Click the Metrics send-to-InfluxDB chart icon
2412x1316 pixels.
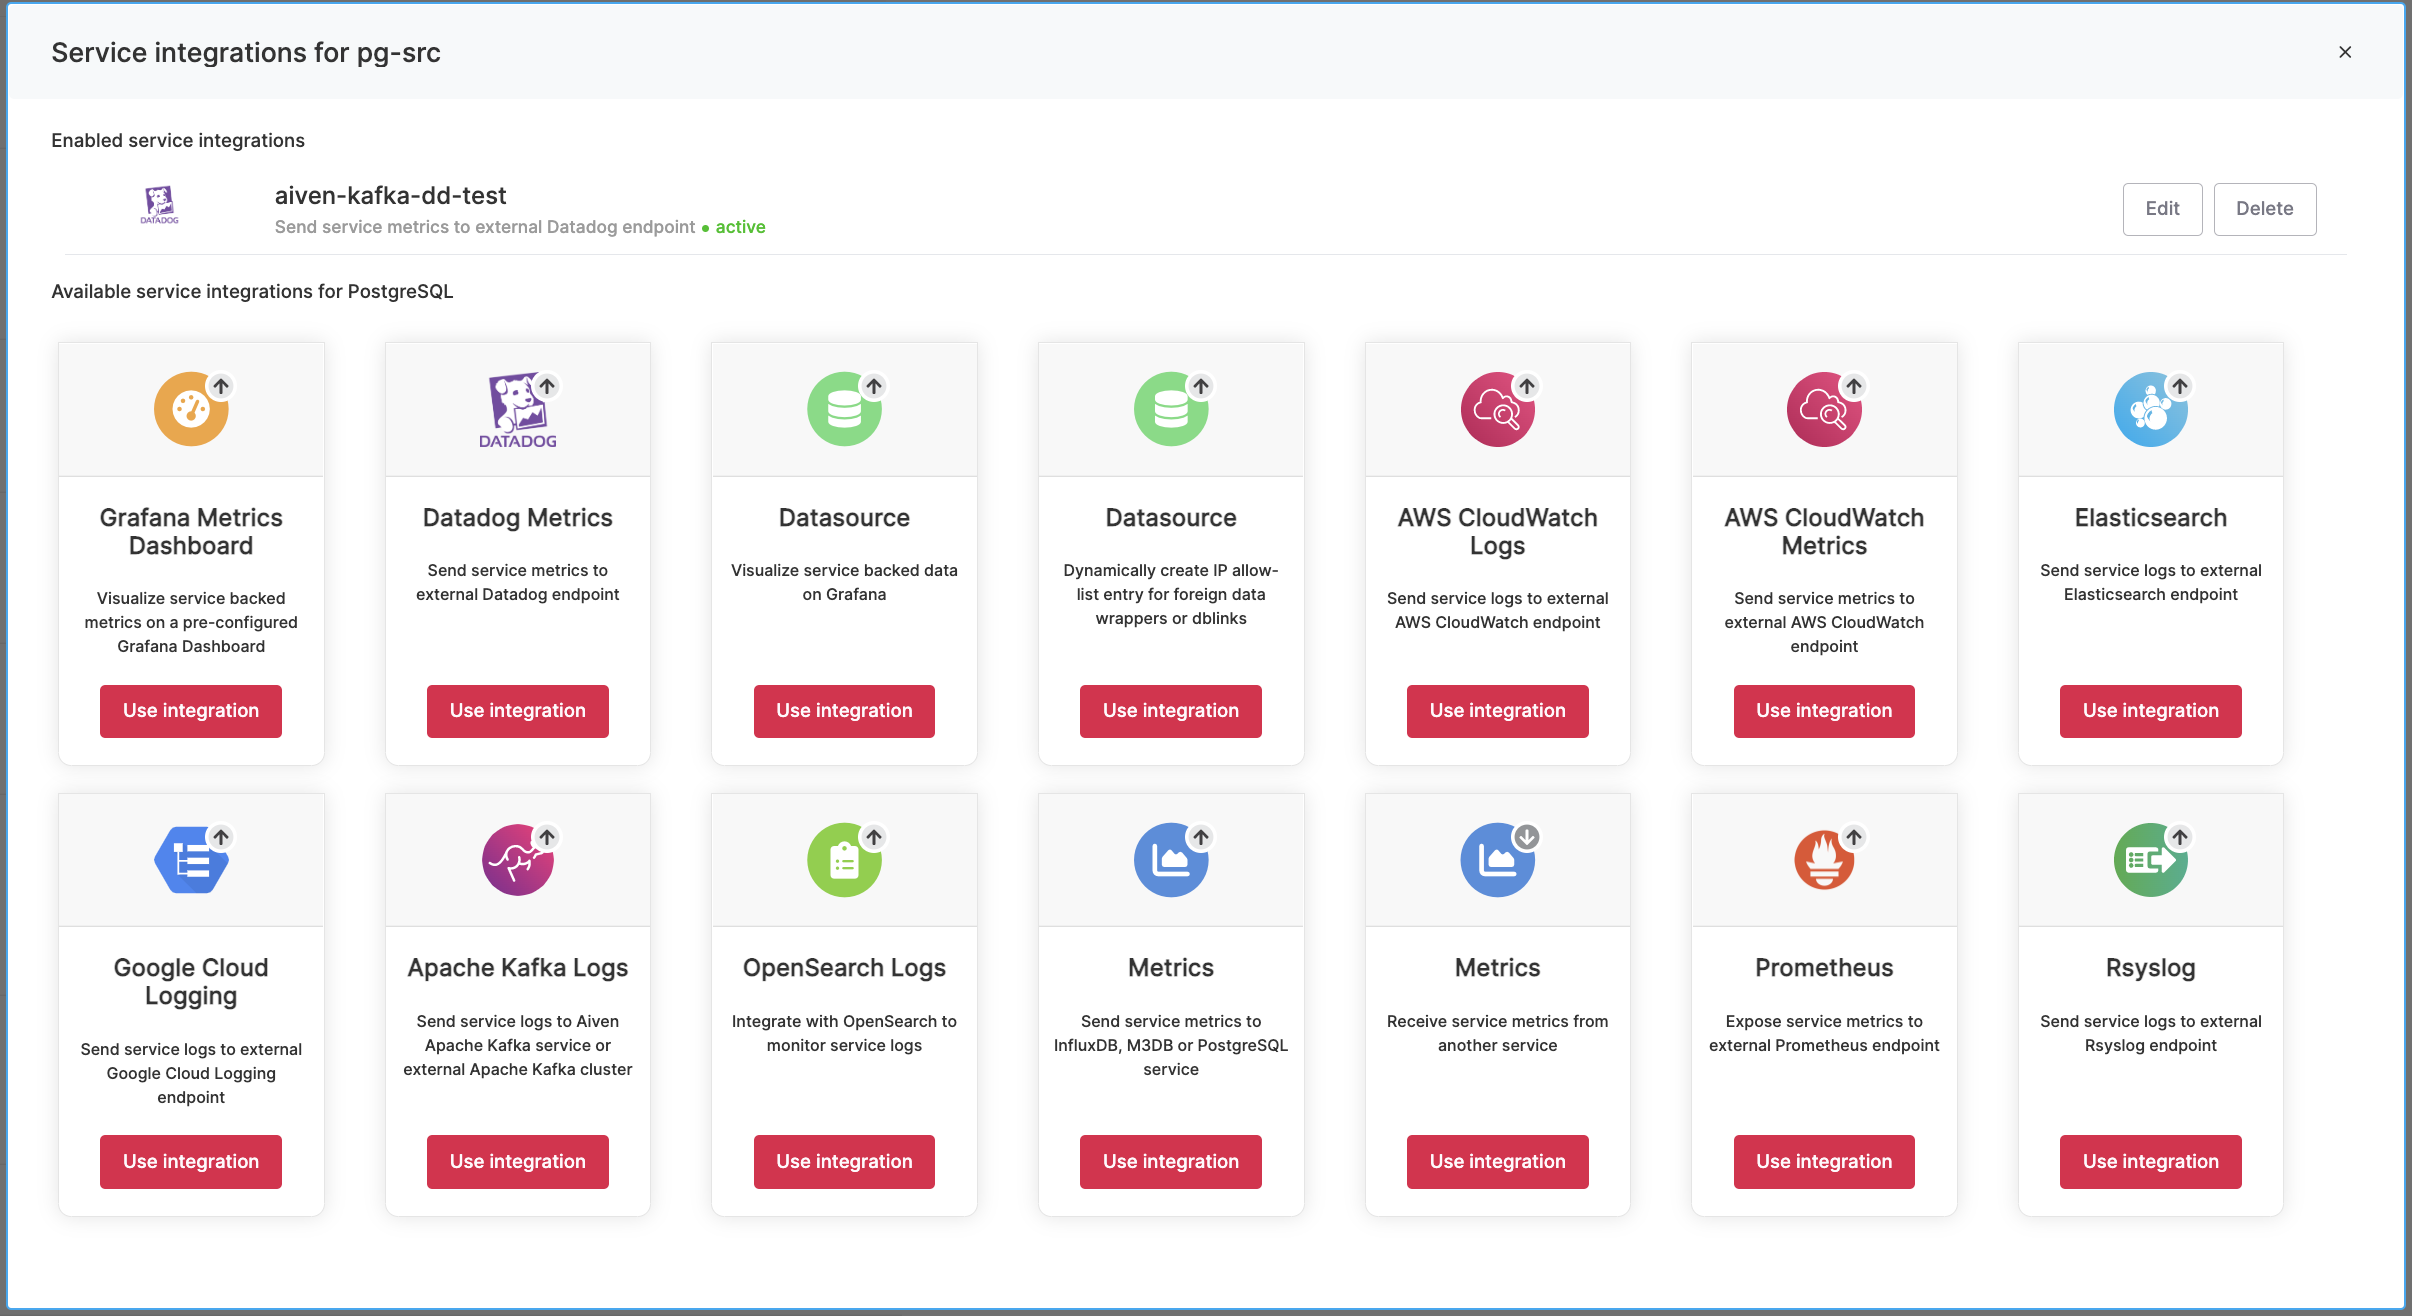1171,860
